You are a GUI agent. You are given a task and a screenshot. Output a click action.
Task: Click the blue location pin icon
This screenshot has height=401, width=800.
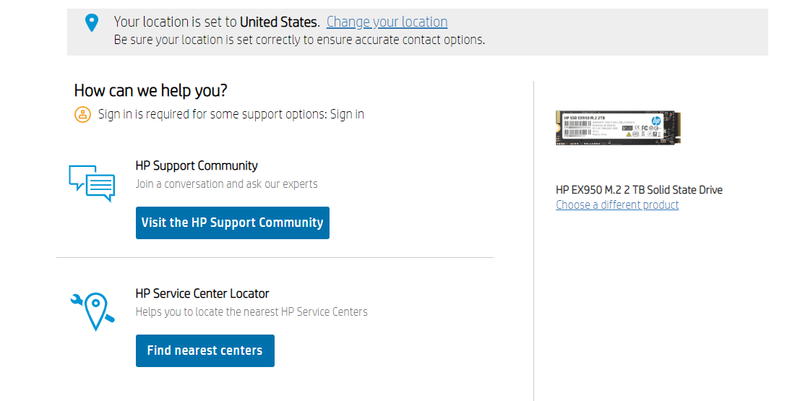point(92,22)
